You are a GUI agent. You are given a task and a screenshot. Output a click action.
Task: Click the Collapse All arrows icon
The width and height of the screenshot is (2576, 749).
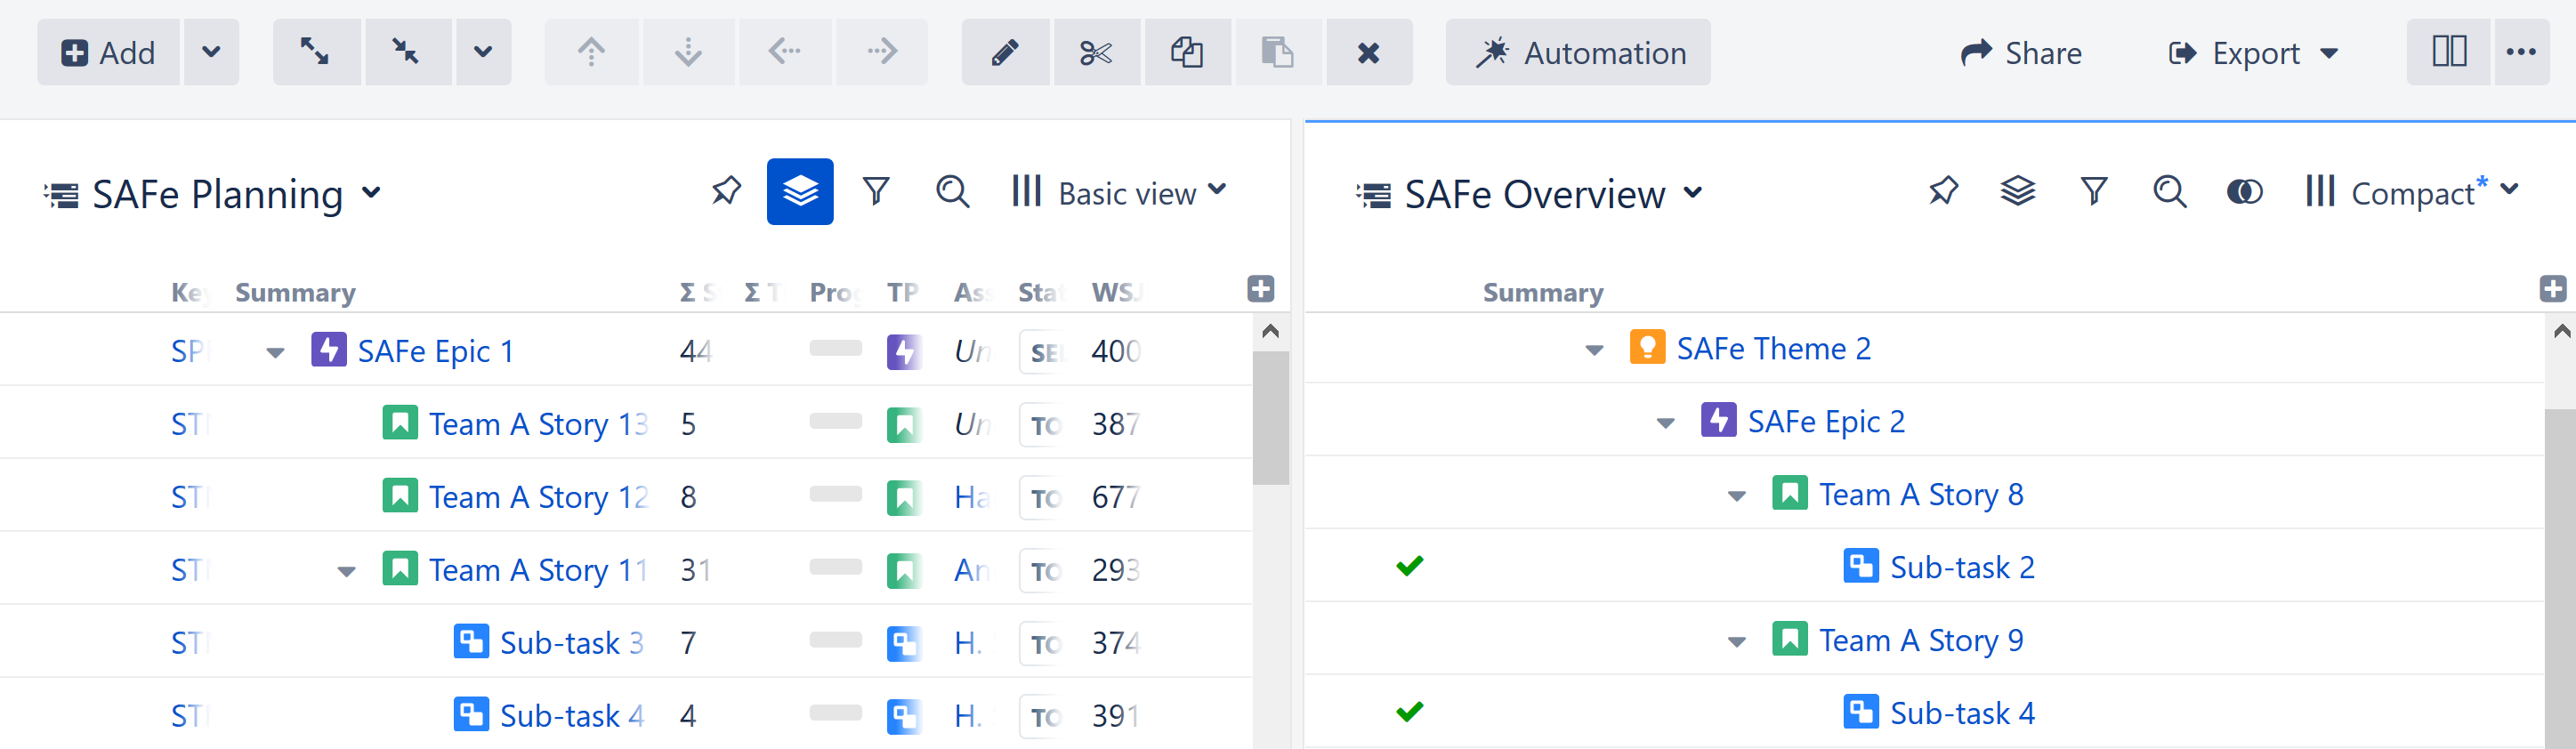(407, 52)
